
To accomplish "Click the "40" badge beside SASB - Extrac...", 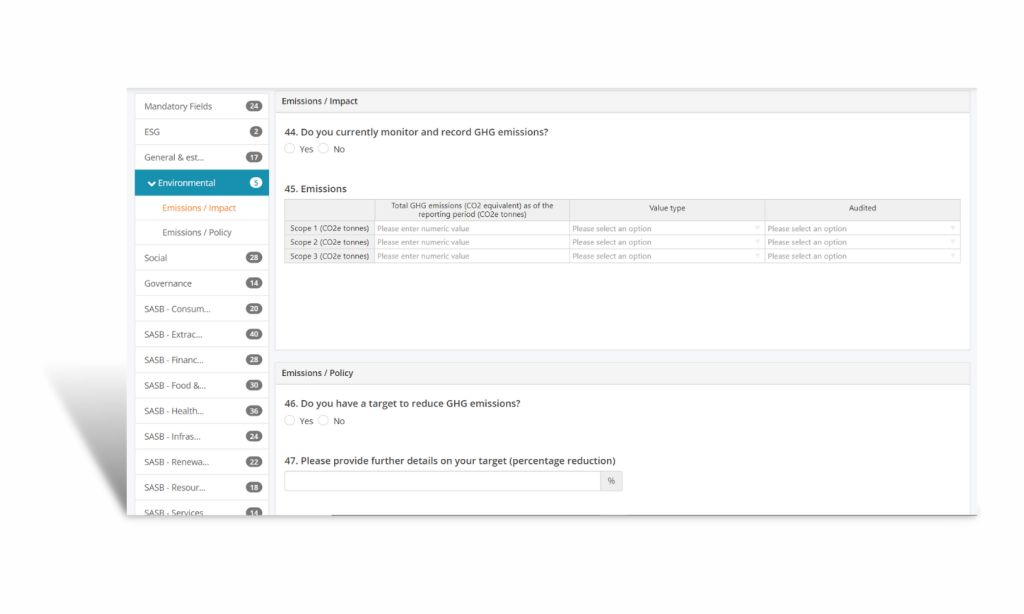I will pos(253,333).
